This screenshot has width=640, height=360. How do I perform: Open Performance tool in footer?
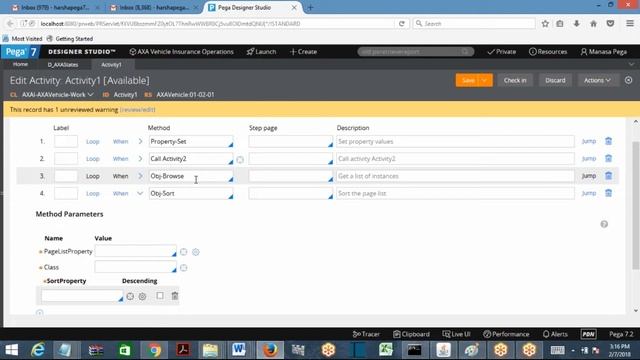(506, 334)
